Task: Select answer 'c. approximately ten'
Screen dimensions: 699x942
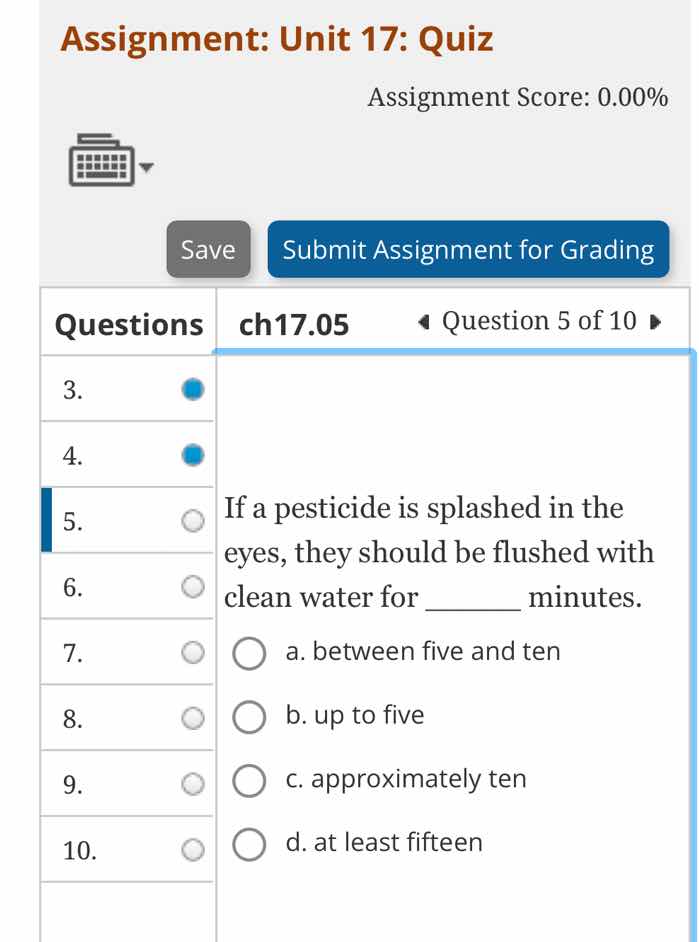Action: [249, 781]
